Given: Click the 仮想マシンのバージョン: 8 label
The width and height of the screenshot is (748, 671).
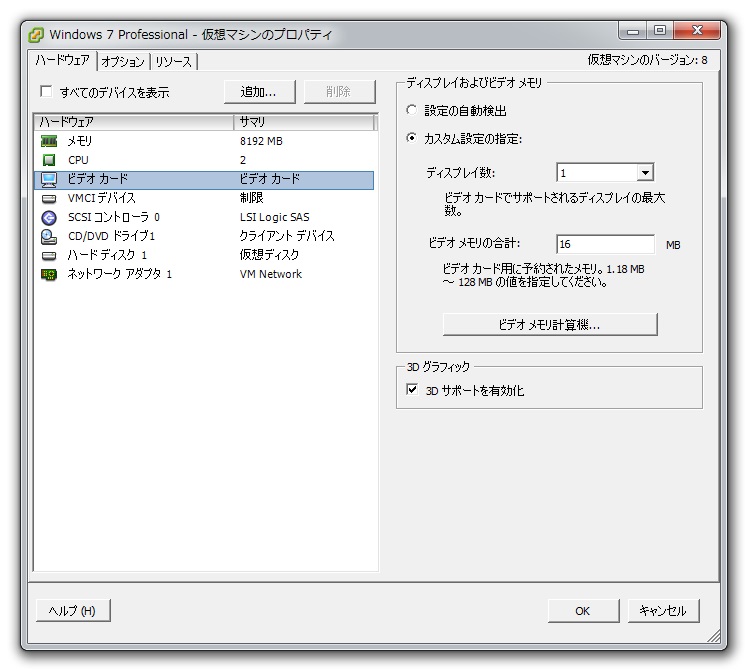Looking at the screenshot, I should tap(647, 60).
